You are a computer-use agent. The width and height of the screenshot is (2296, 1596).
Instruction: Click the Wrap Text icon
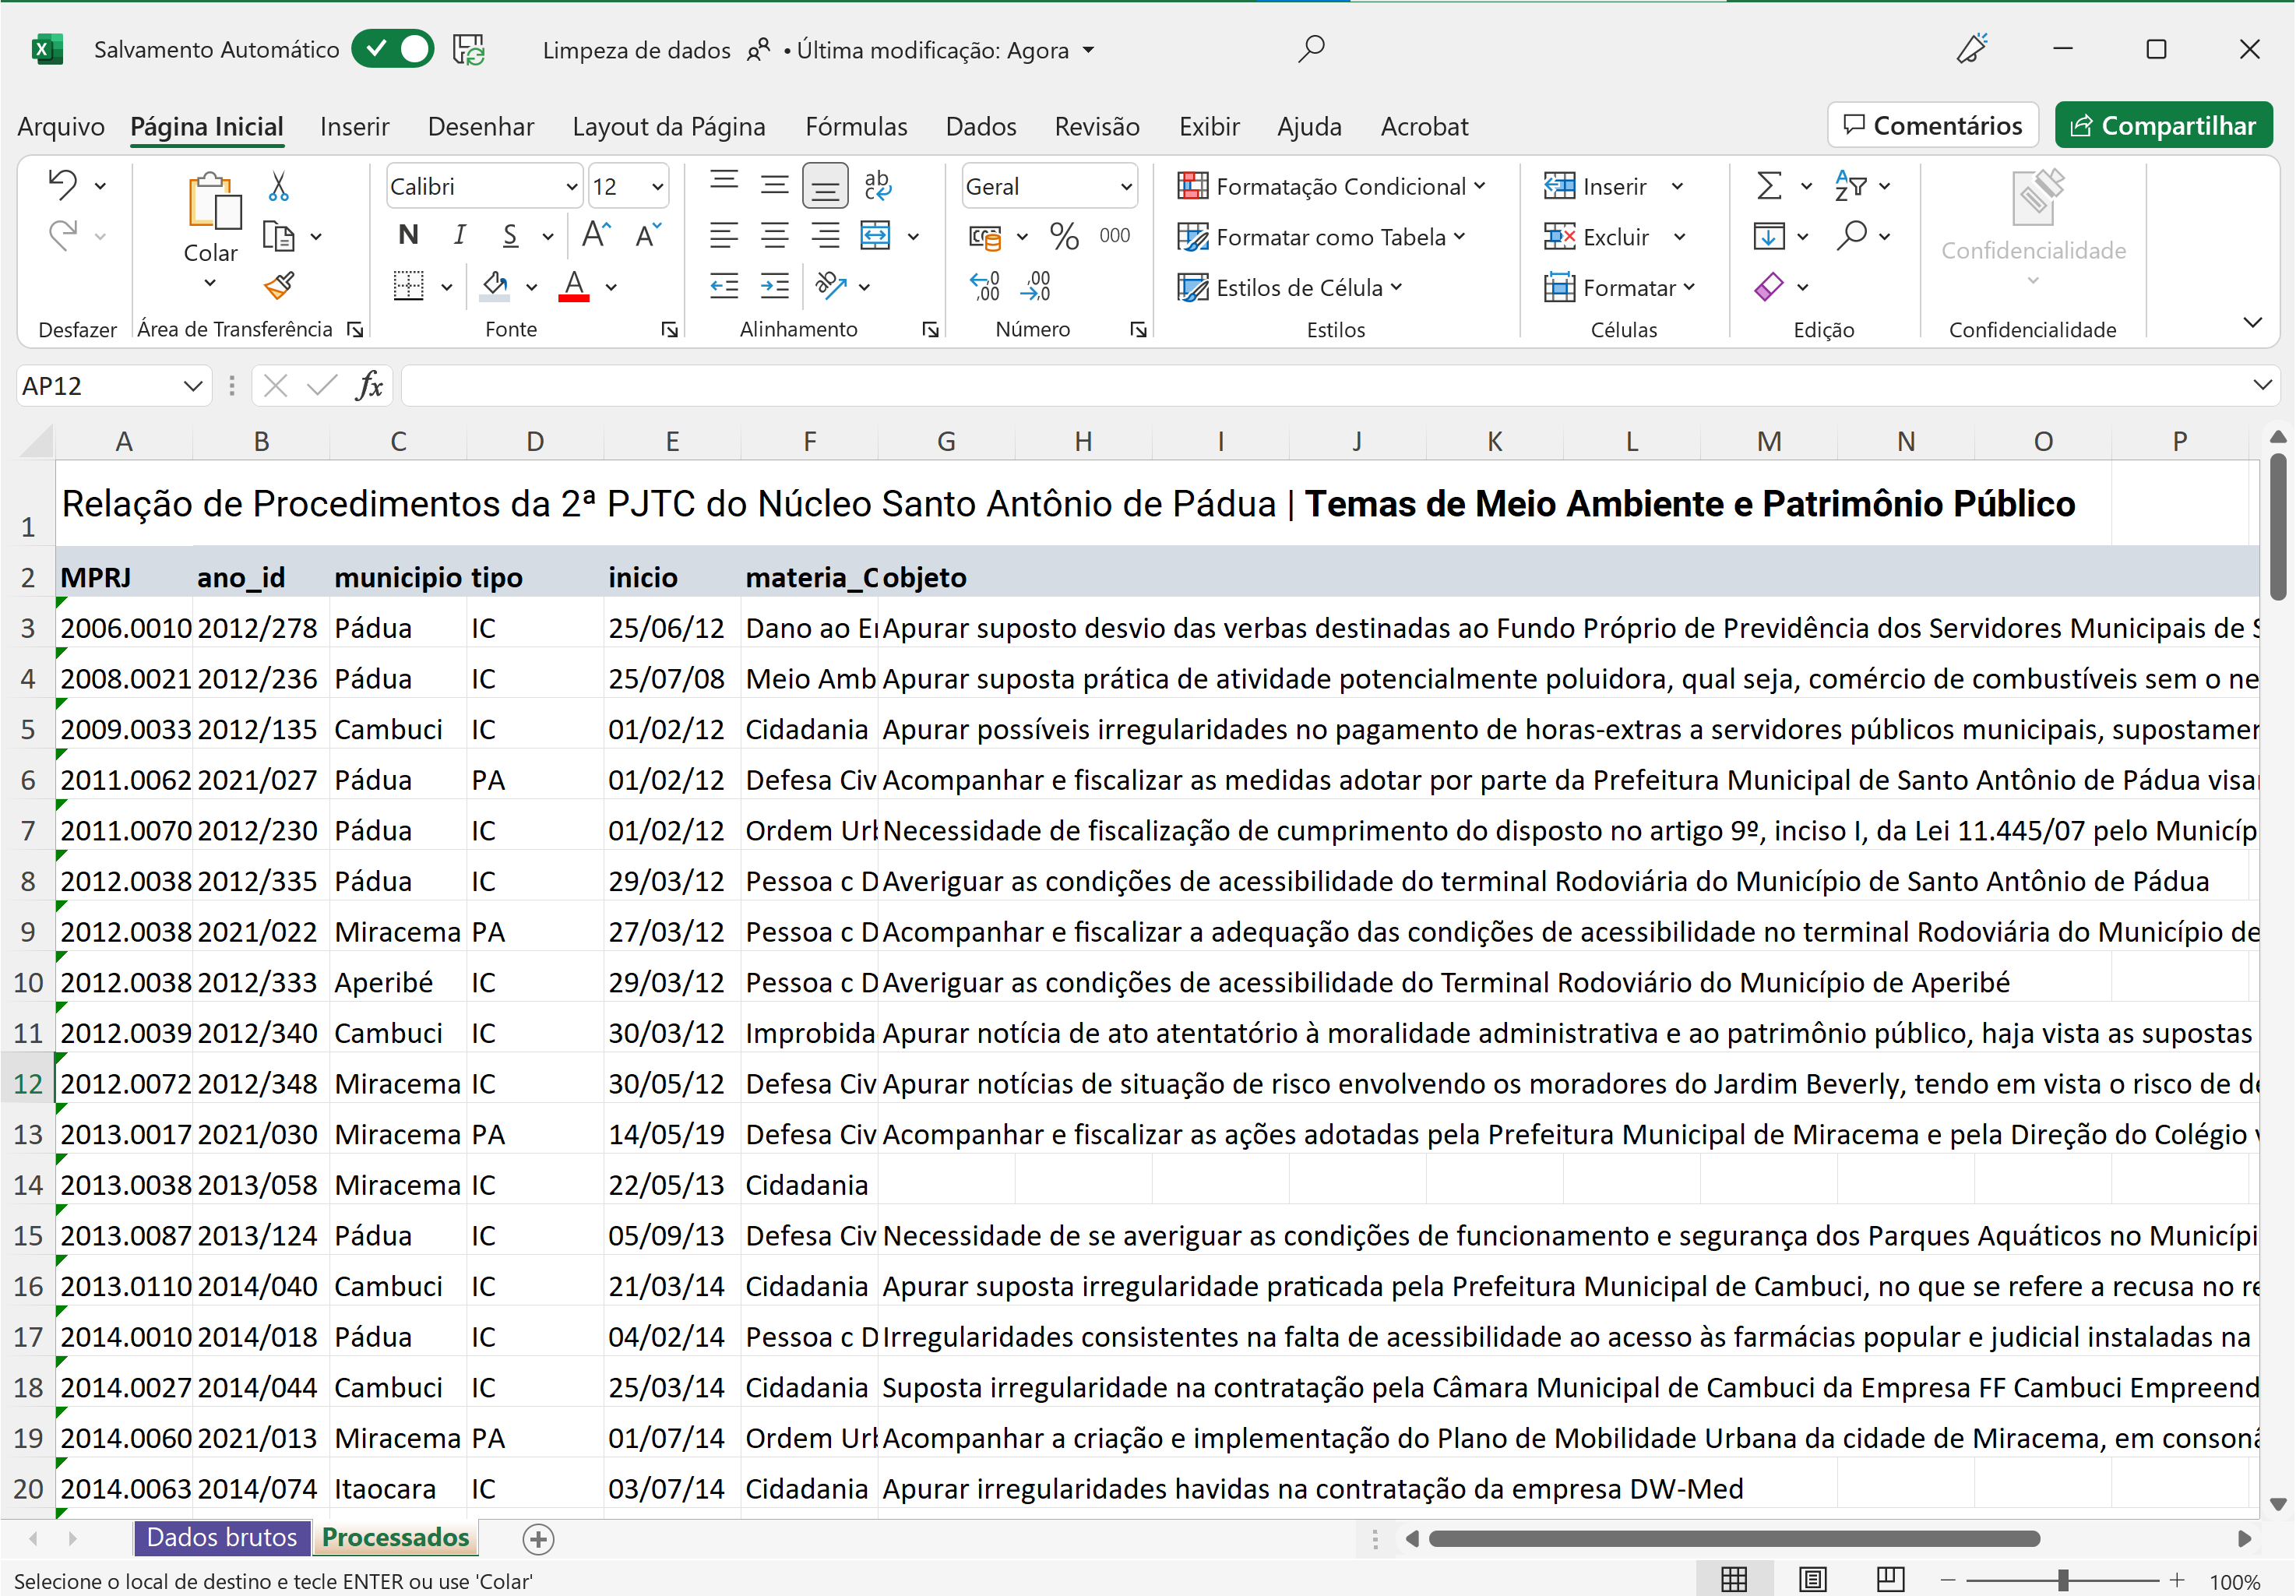coord(877,186)
